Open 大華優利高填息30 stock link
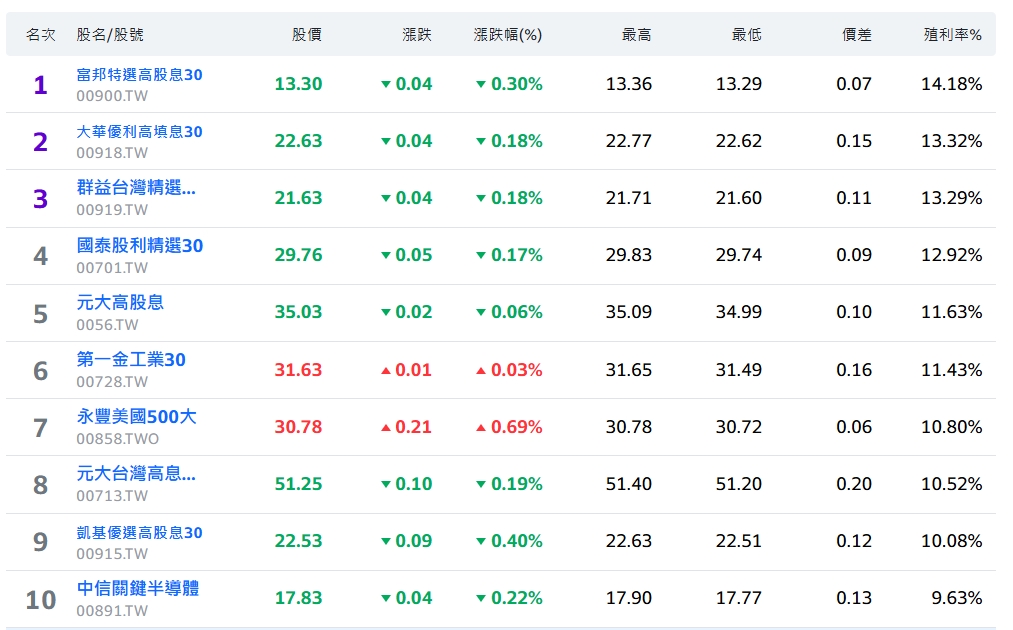 tap(140, 132)
